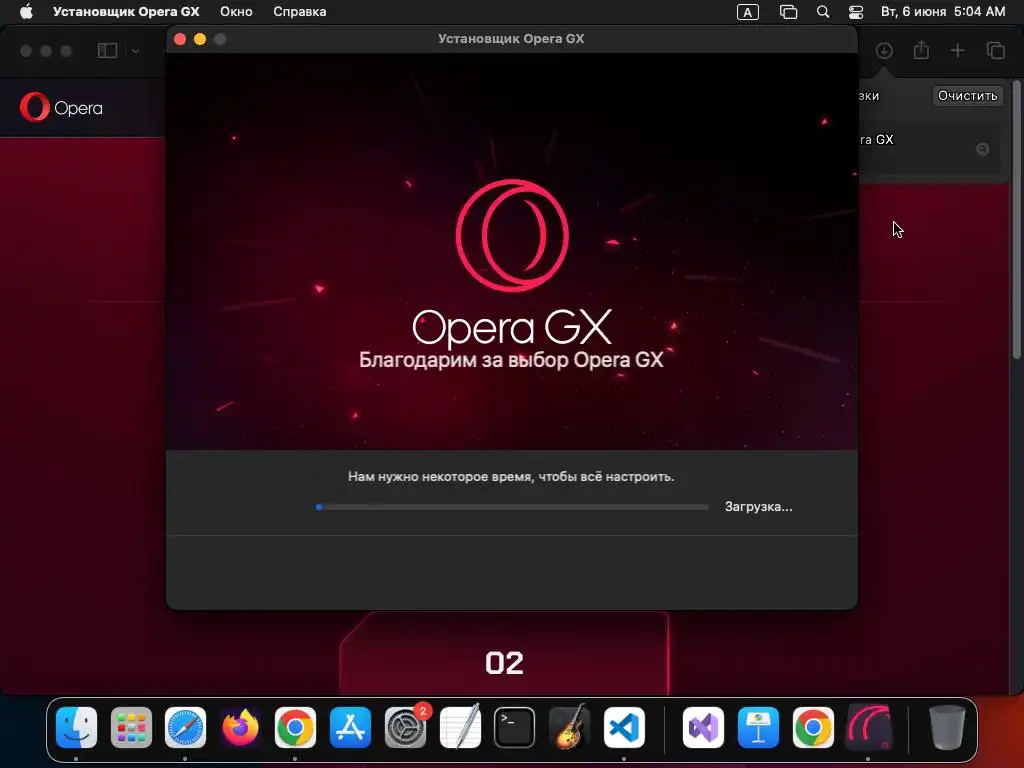
Task: Open System Settings from the Dock
Action: [x=406, y=728]
